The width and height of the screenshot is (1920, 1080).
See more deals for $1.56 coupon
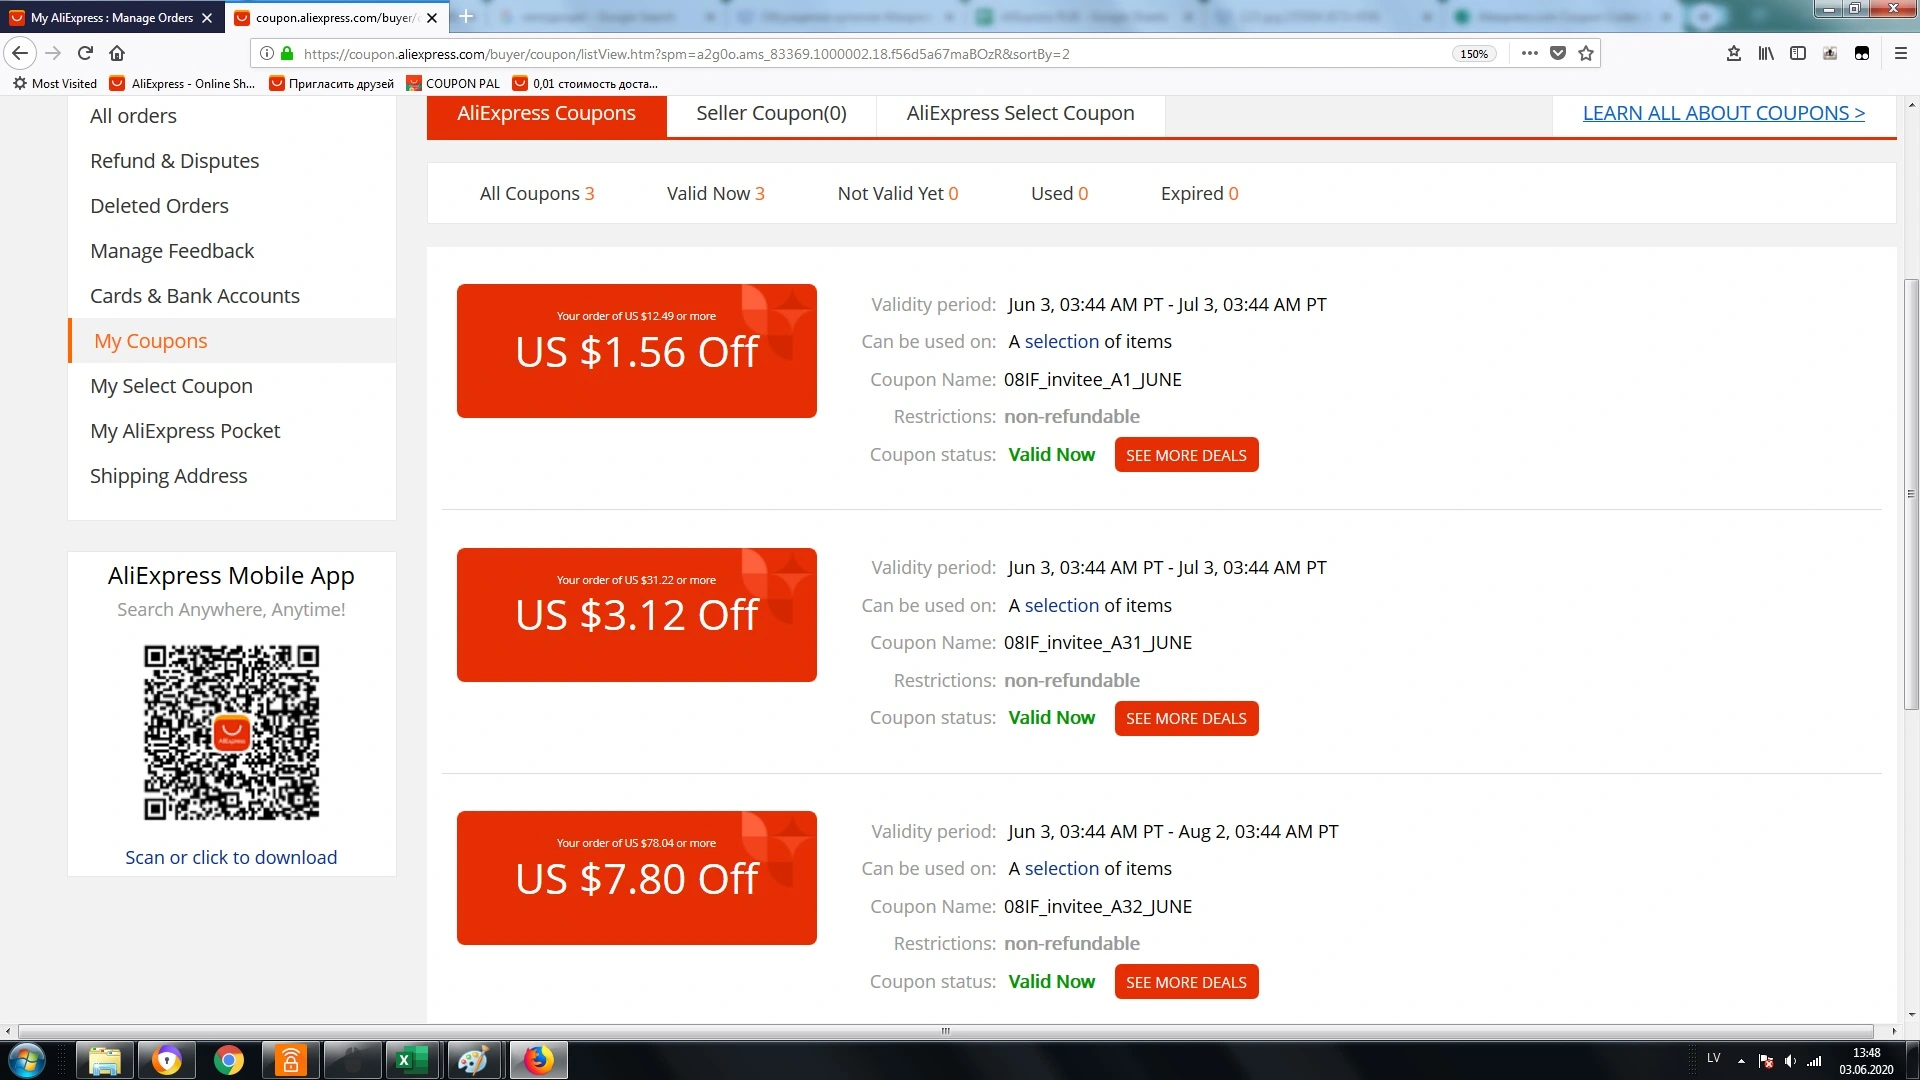click(x=1186, y=455)
